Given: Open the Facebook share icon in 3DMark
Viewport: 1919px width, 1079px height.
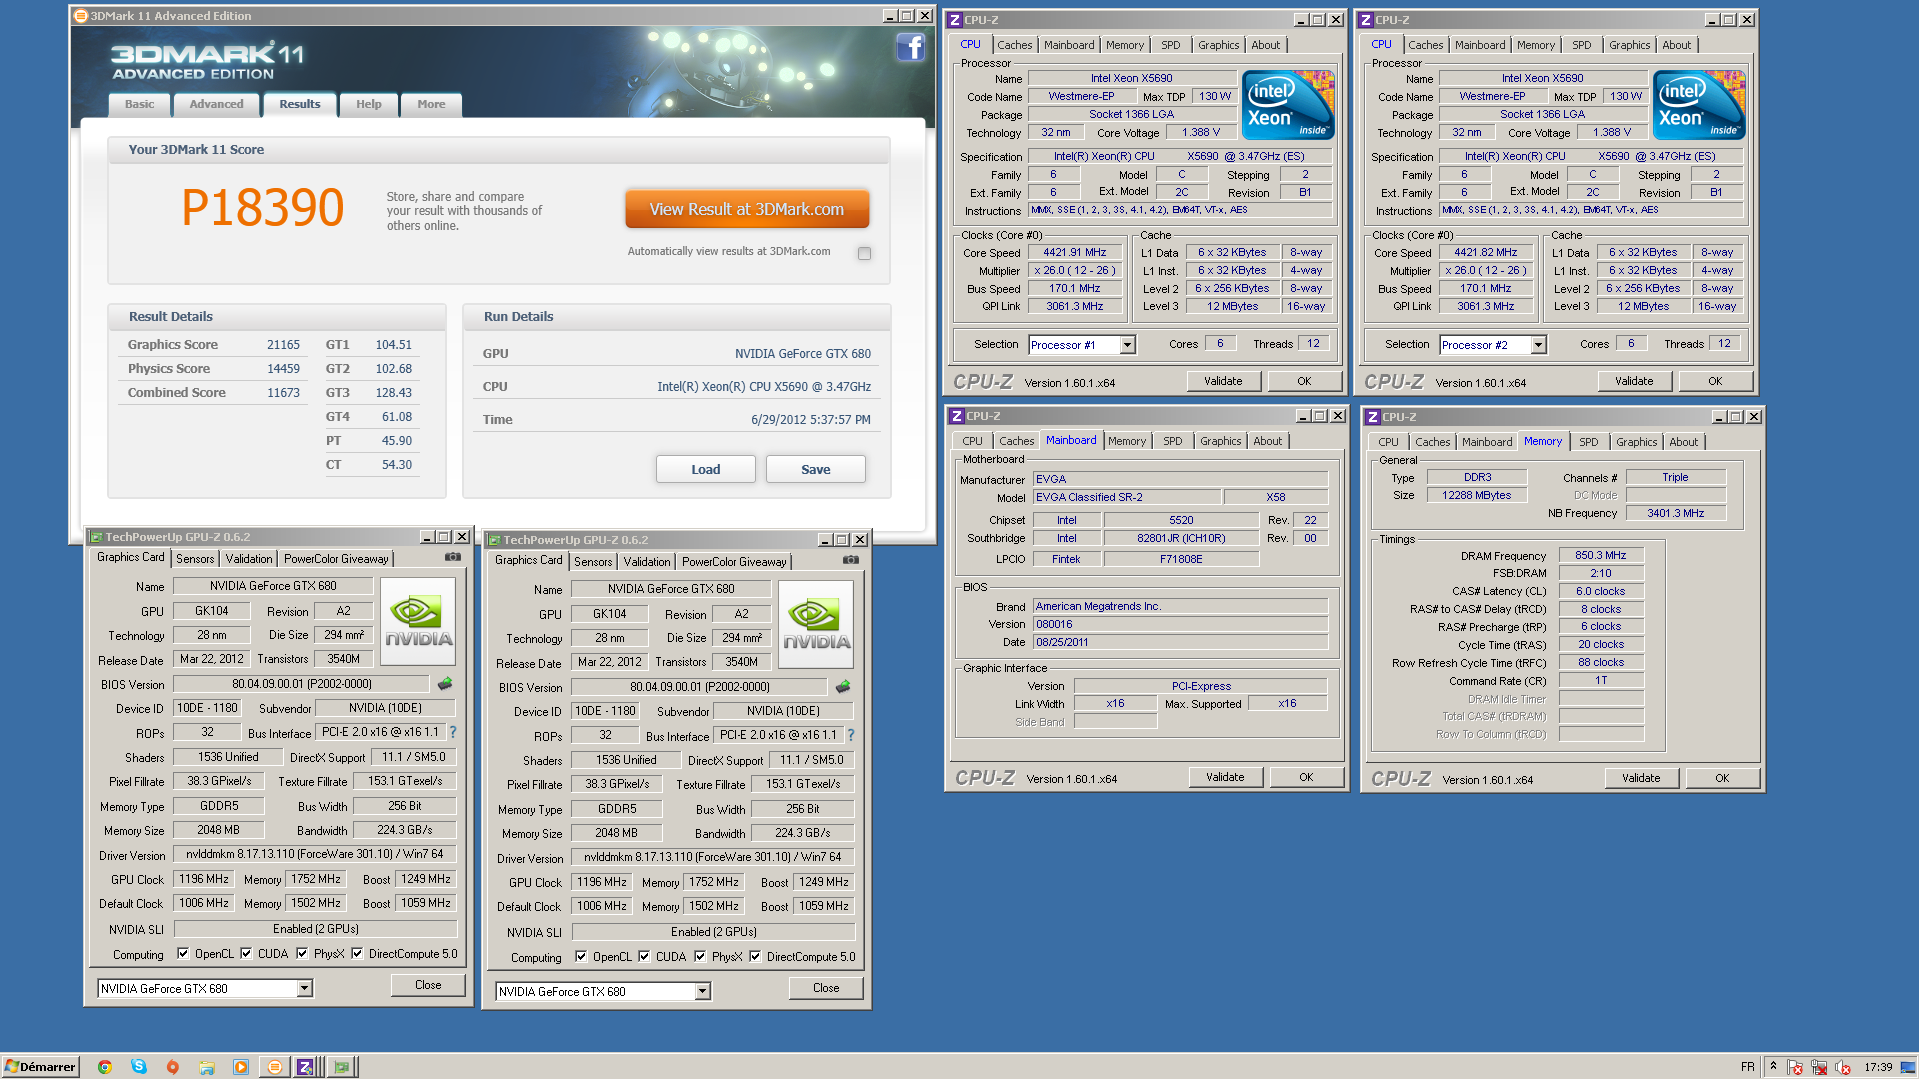Looking at the screenshot, I should [910, 47].
